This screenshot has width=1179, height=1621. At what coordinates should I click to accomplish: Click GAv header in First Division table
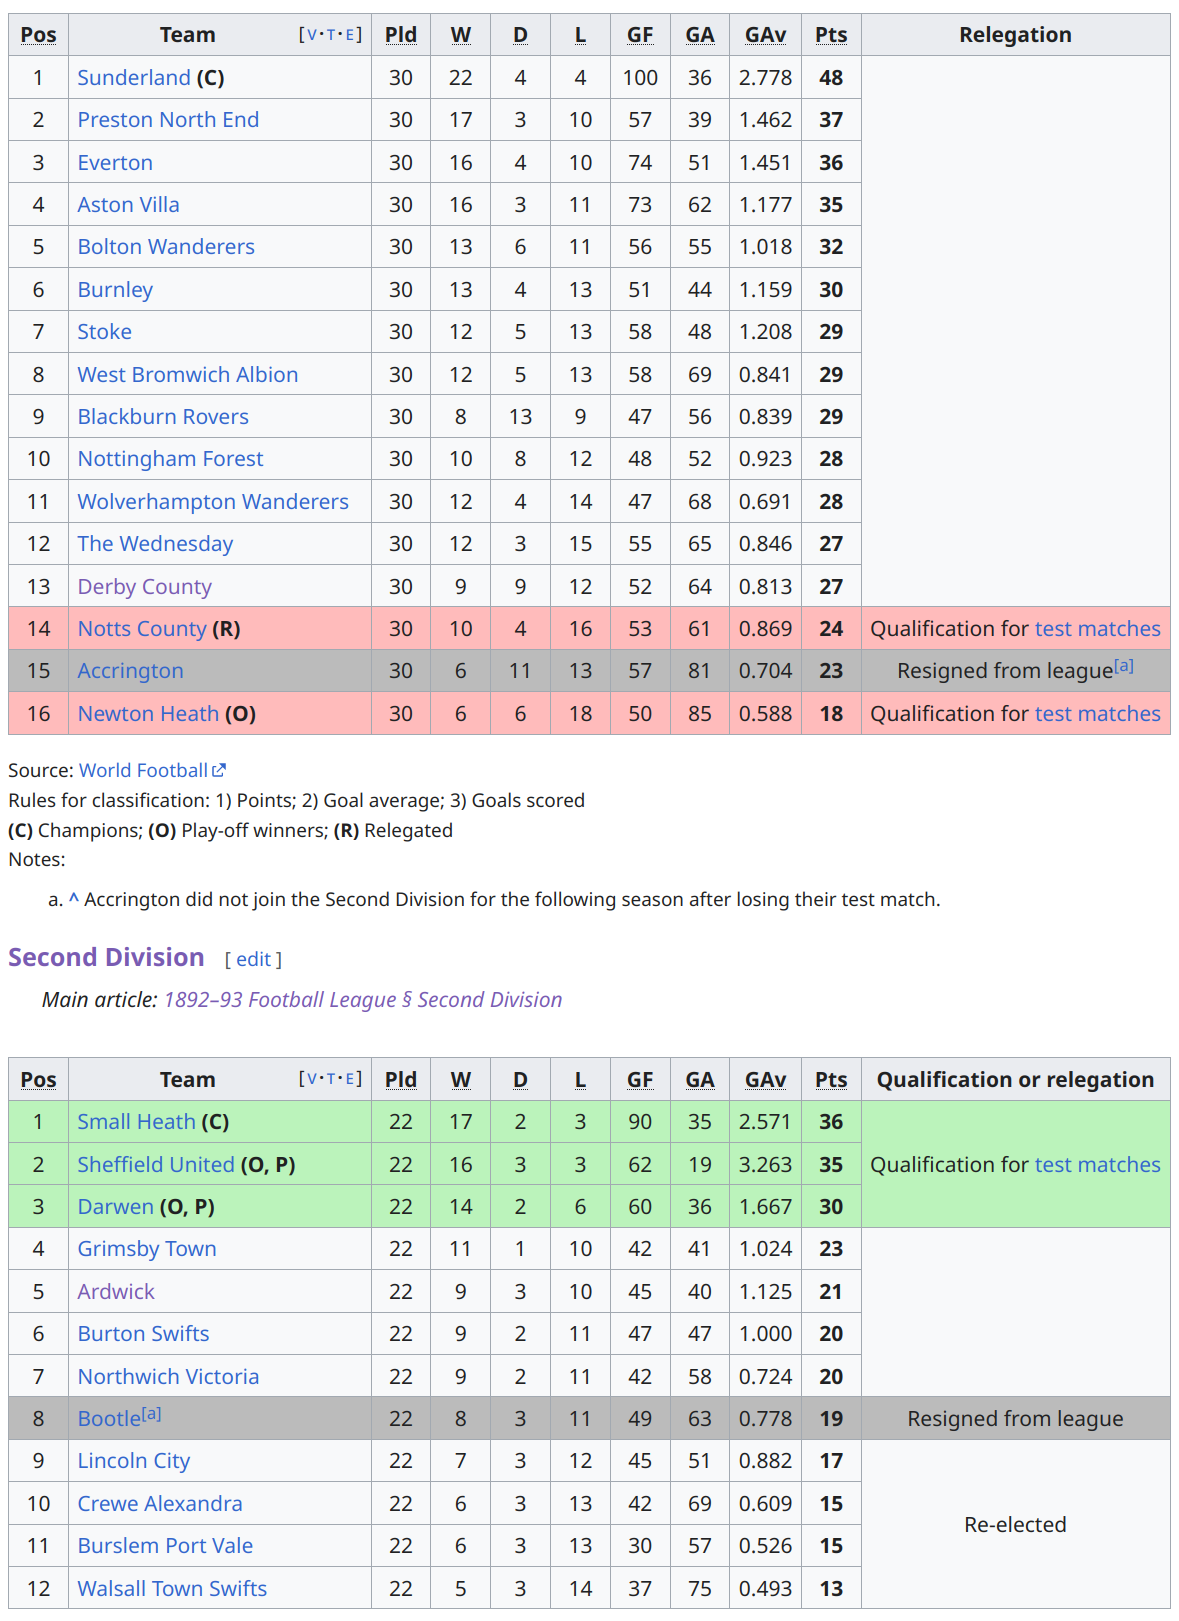click(x=765, y=35)
